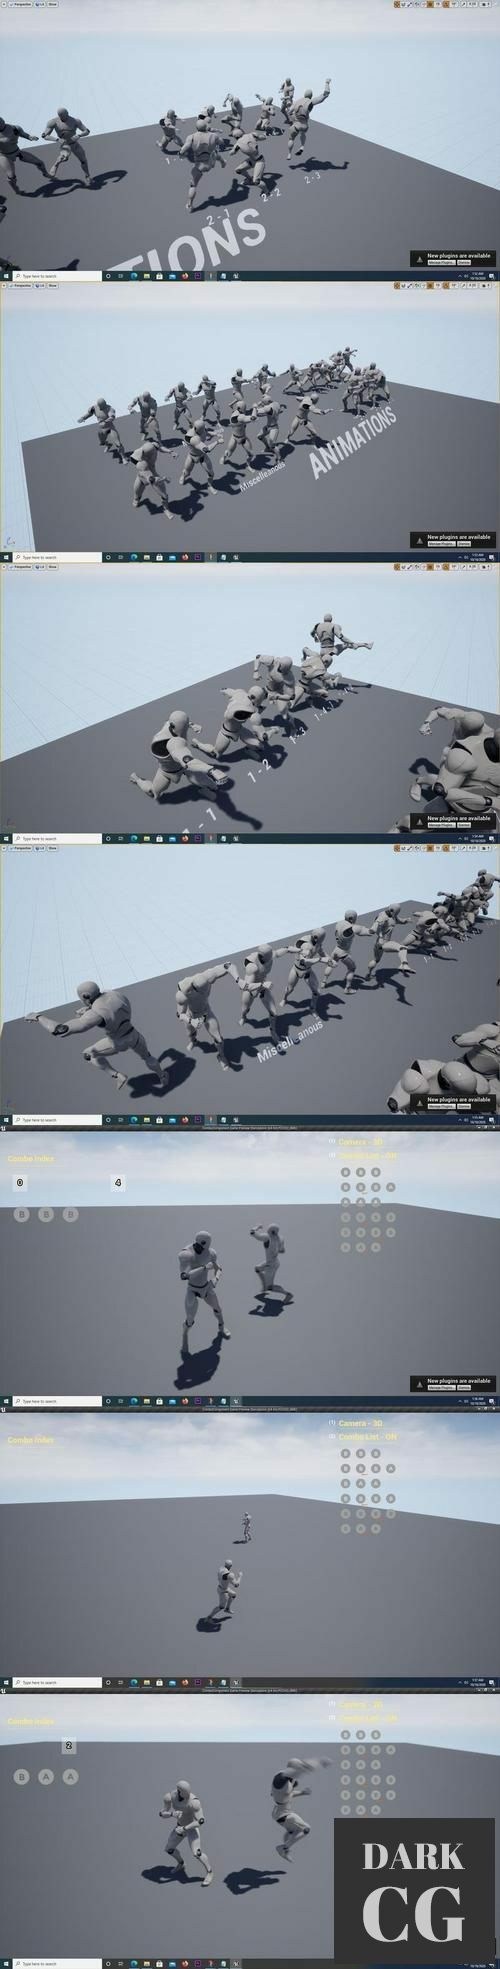The width and height of the screenshot is (500, 1969).
Task: Dismiss plugins notification in 'Miscellaneous ANIMATIONS' viewport
Action: pyautogui.click(x=464, y=544)
